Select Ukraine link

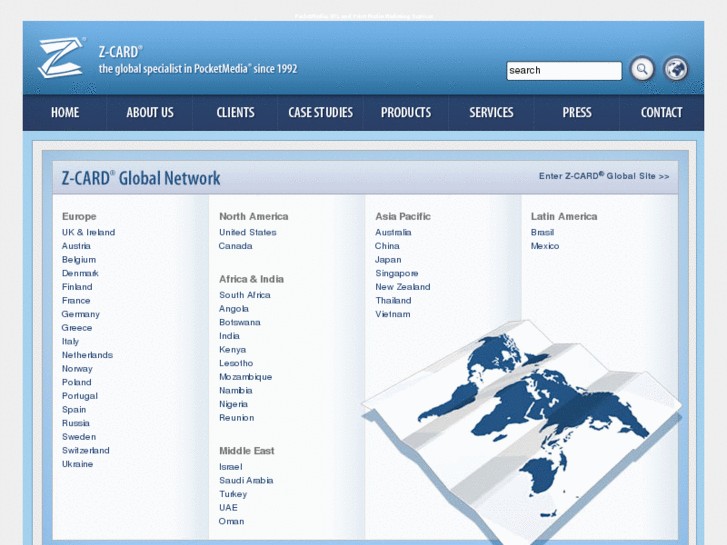click(x=77, y=464)
